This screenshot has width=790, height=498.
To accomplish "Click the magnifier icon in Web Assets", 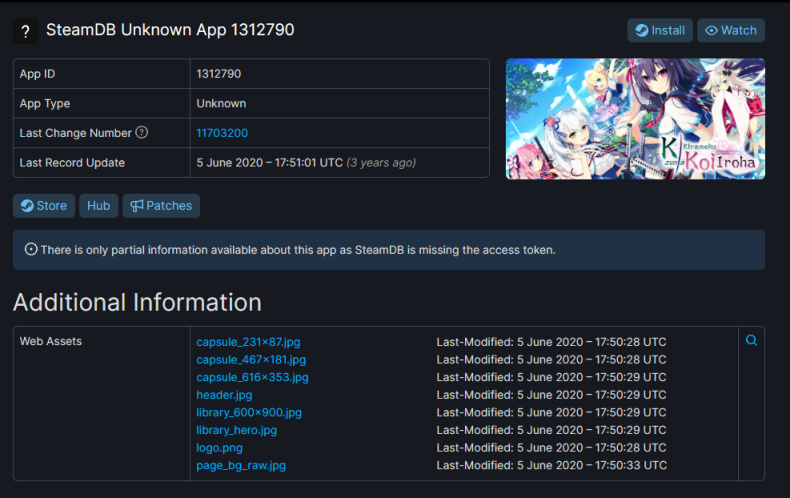I will (x=751, y=340).
